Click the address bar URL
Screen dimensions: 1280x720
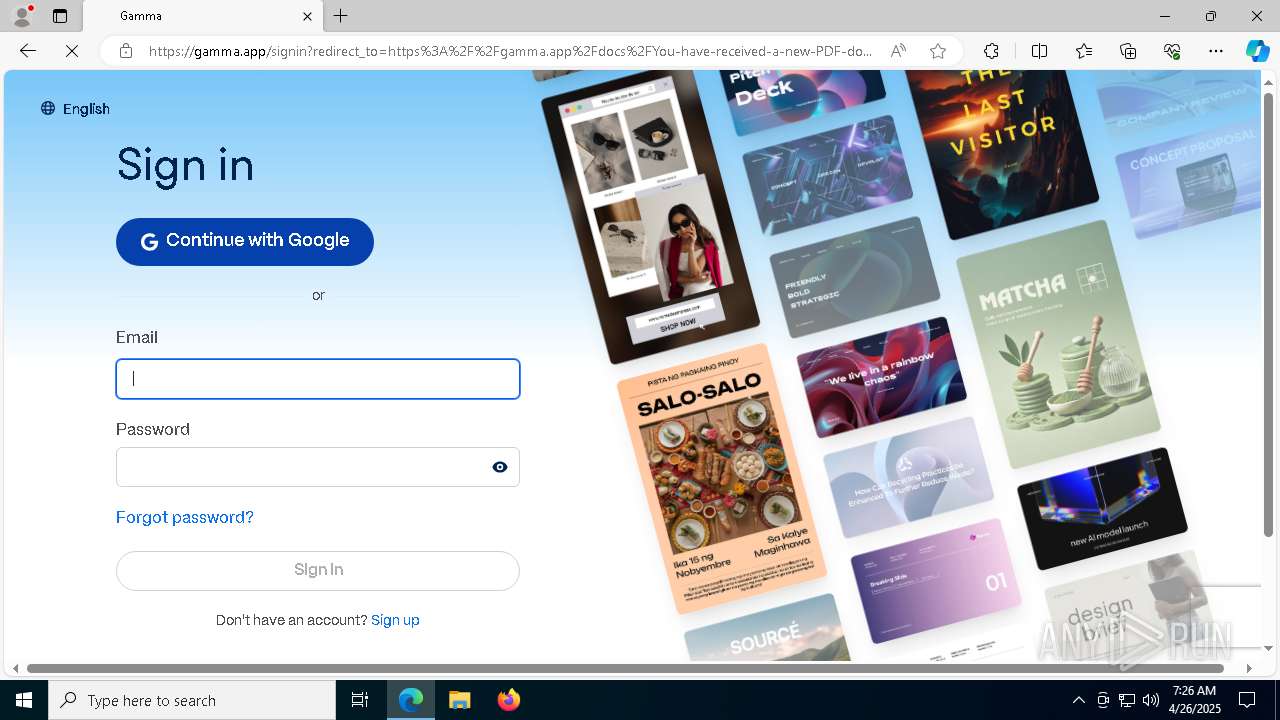point(510,51)
